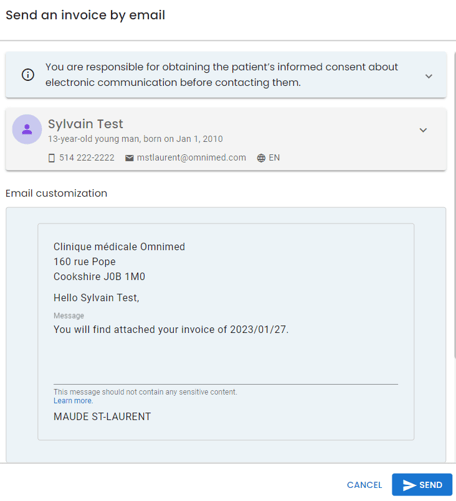Click the MAUDE ST-LAURENT signature
The width and height of the screenshot is (456, 501).
pos(102,417)
